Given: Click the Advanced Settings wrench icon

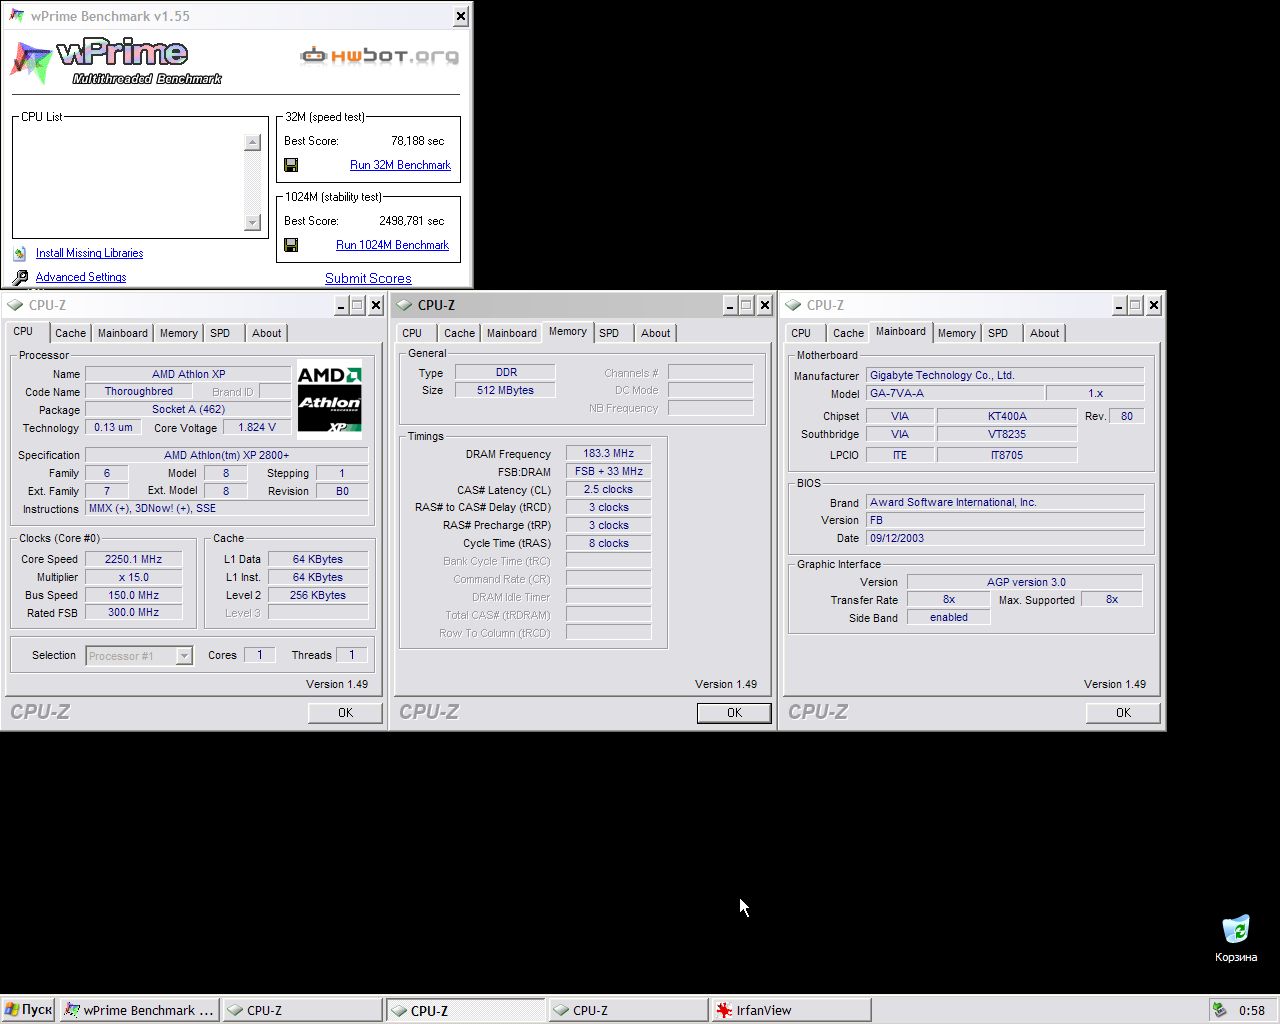Looking at the screenshot, I should click(x=20, y=277).
